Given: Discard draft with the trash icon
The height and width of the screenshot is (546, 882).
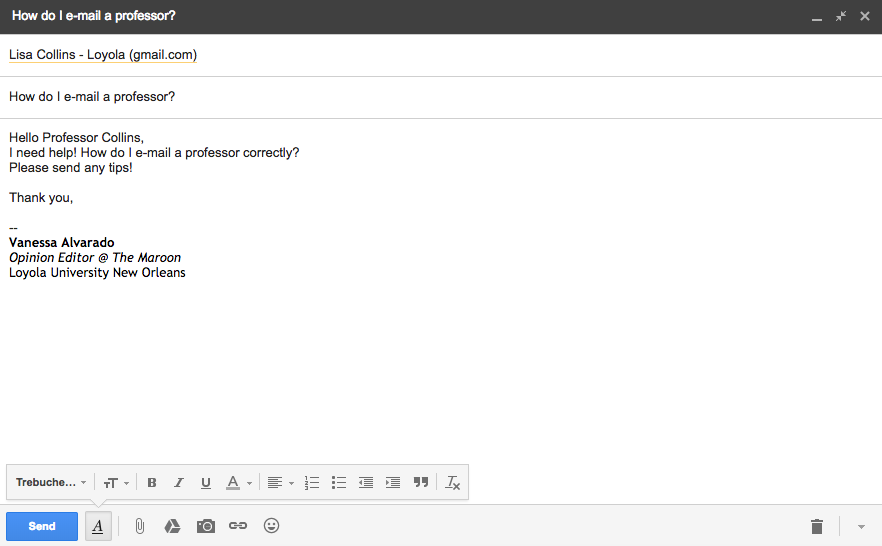Looking at the screenshot, I should click(x=817, y=526).
